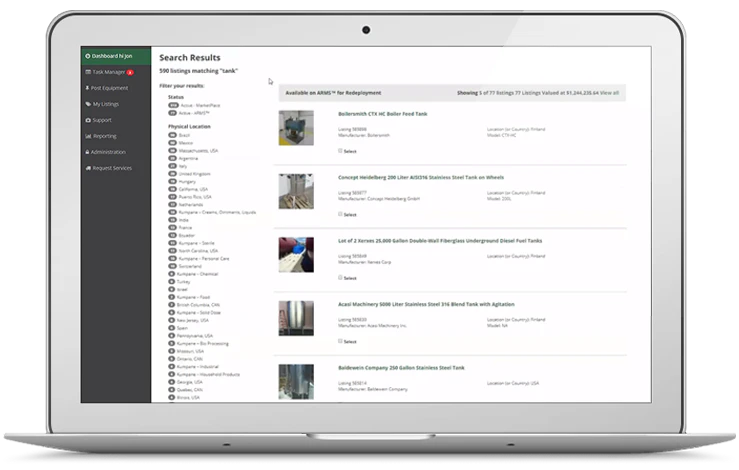Image resolution: width=739 pixels, height=470 pixels.
Task: Tick Select for Concept Heidelberg 200 Liter tank
Action: point(340,214)
